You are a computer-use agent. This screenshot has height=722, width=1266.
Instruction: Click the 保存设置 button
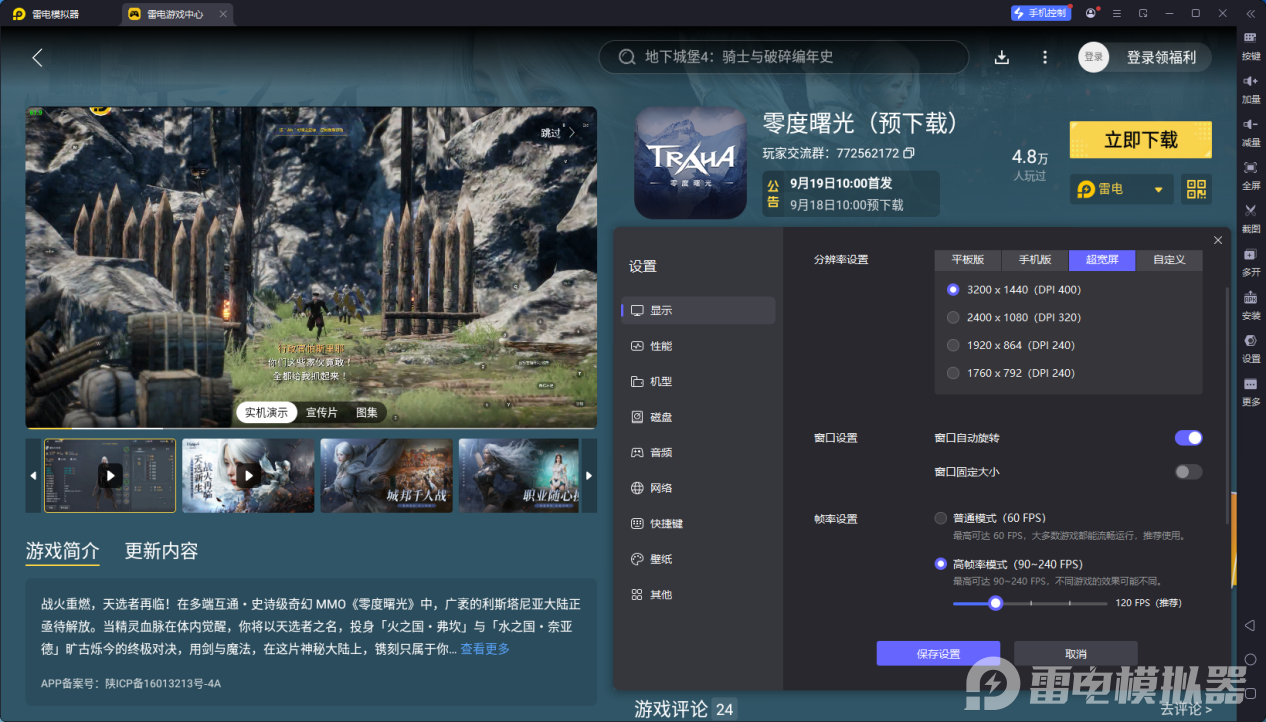coord(938,654)
